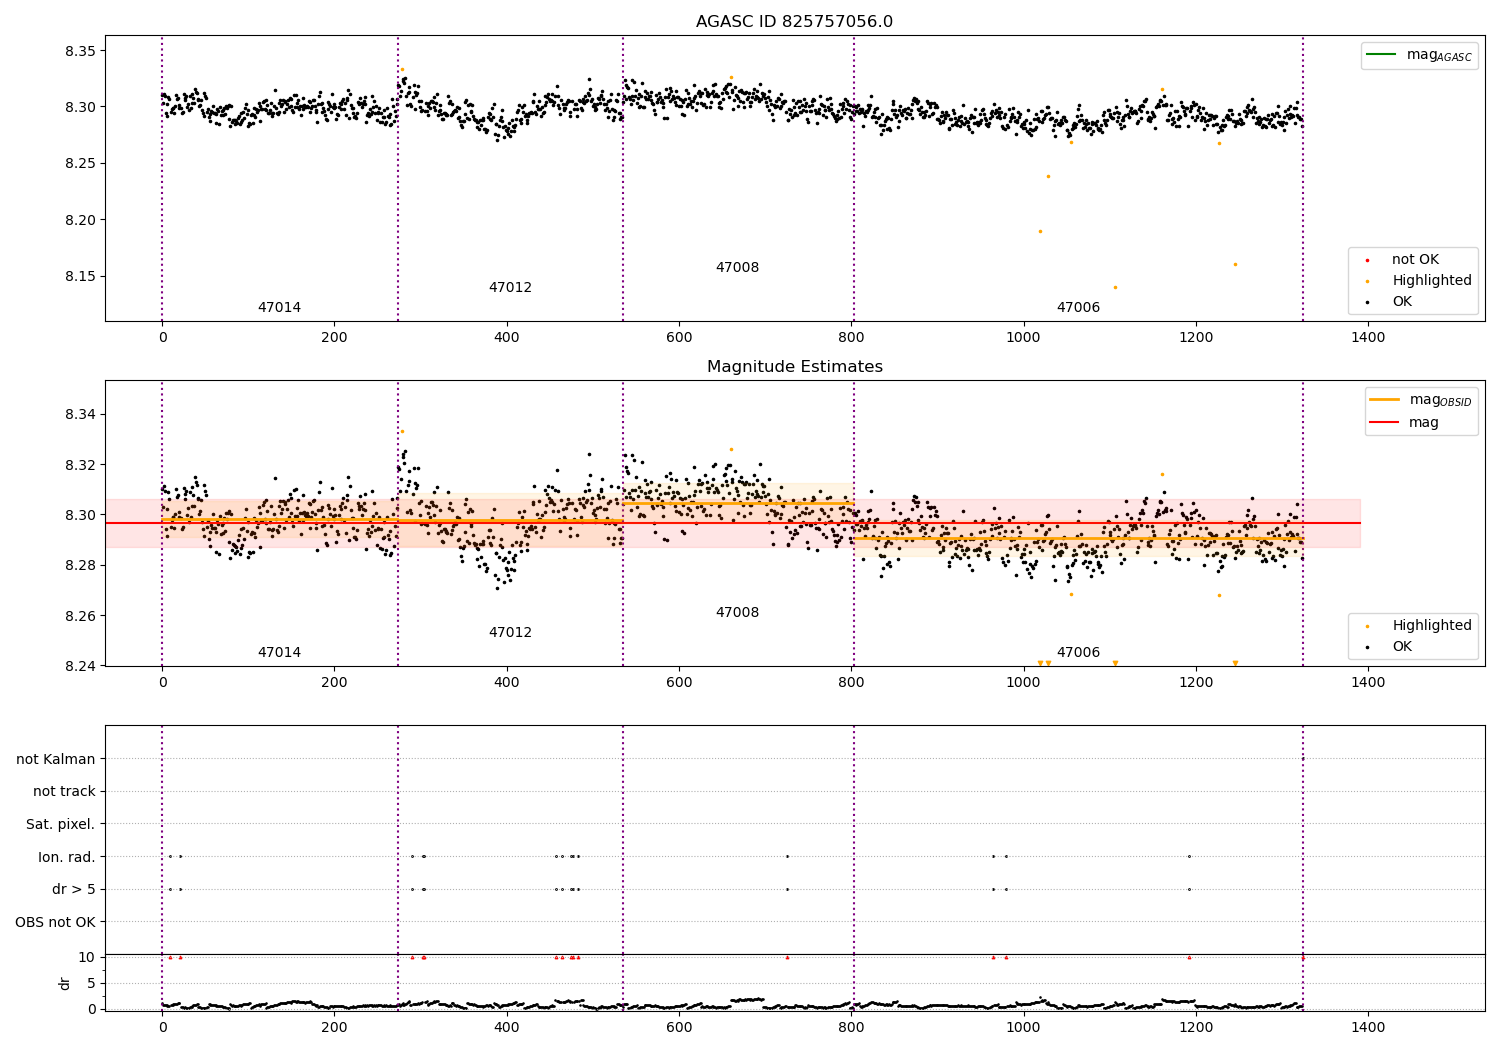Click the "not OK" legend entry
This screenshot has height=1050, width=1500.
point(1415,260)
